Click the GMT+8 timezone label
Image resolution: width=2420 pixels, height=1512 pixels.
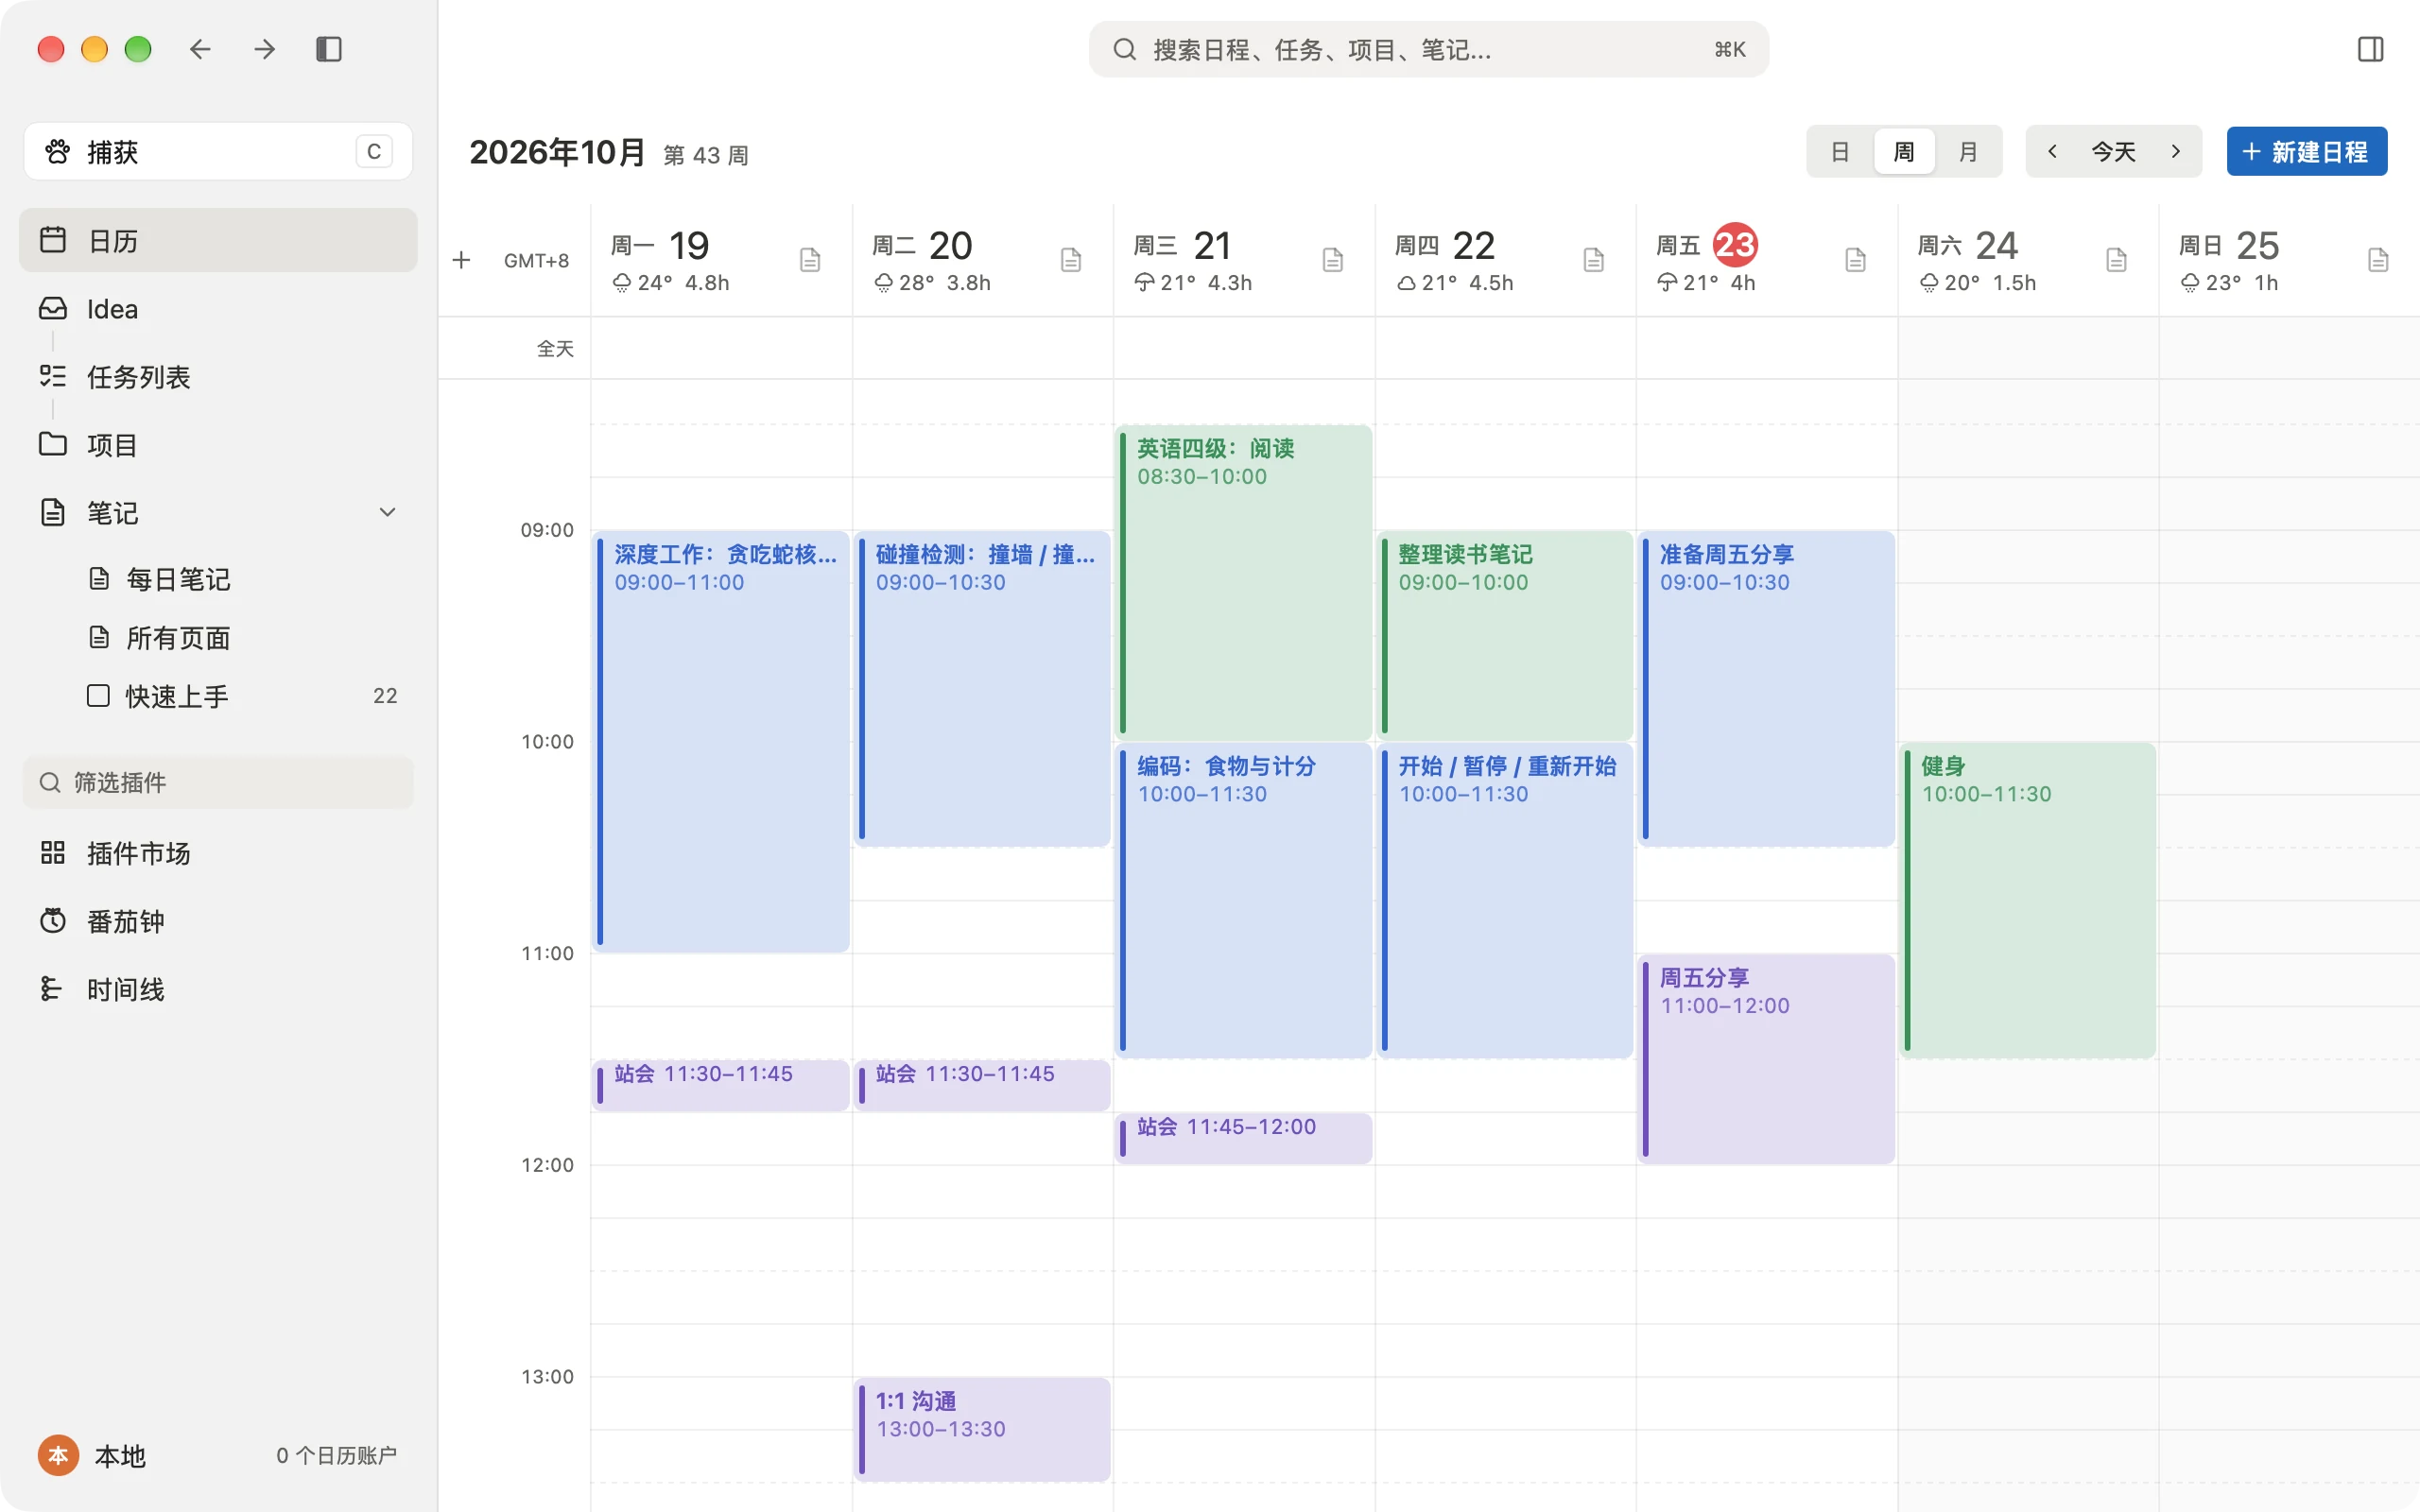coord(536,260)
